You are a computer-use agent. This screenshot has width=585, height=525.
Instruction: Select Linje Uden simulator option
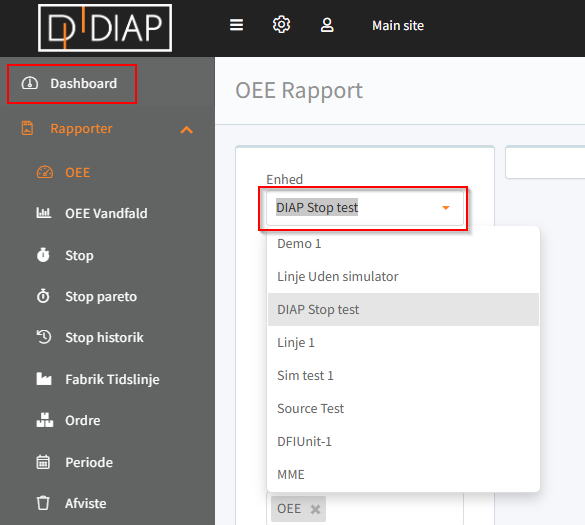[x=403, y=276]
